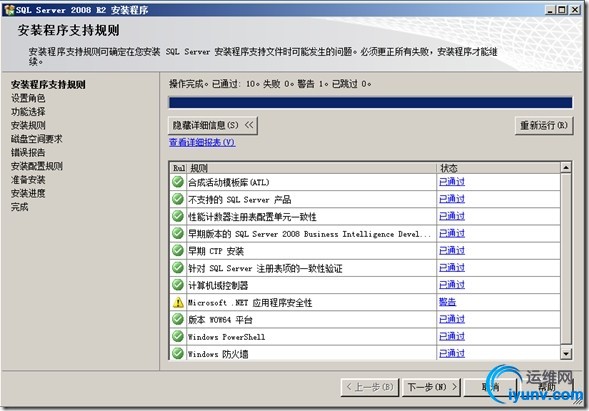Select 安装配置规则 step in sidebar
The height and width of the screenshot is (411, 589).
pos(36,166)
